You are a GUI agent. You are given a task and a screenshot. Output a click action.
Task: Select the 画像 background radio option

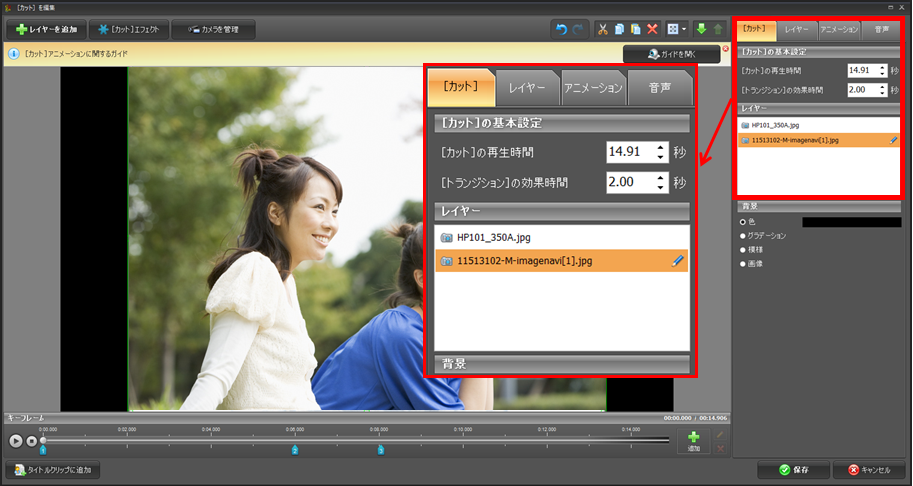(x=744, y=263)
